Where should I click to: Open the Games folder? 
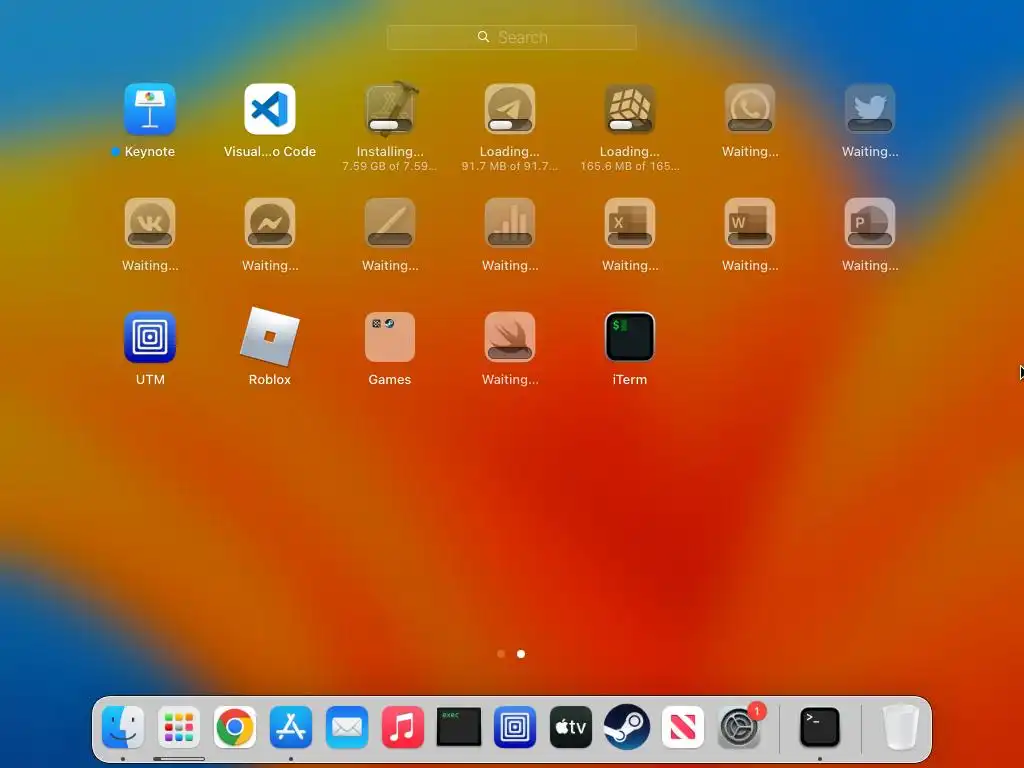[390, 337]
